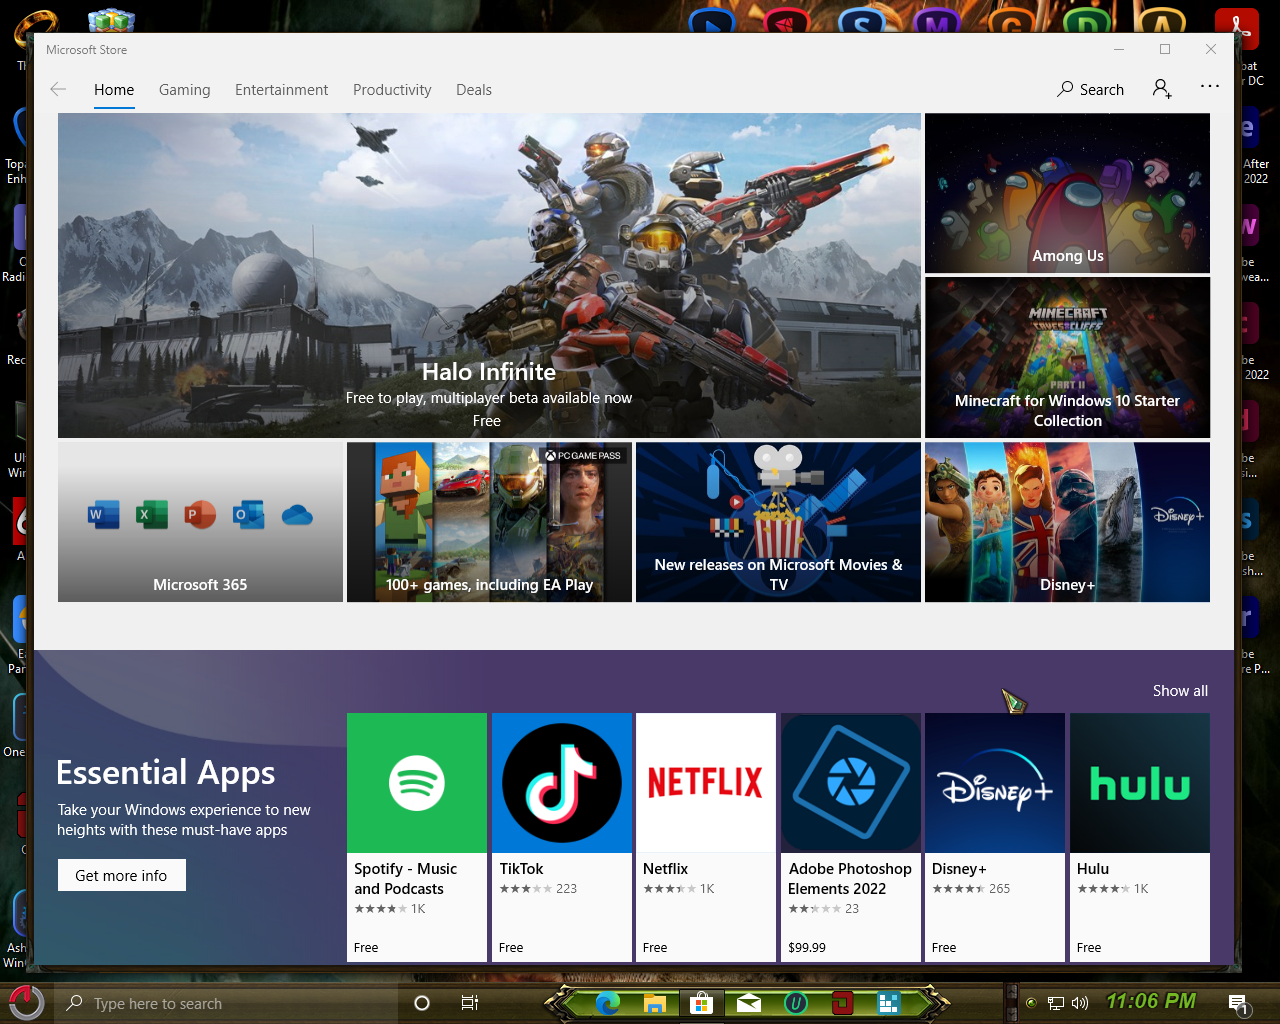Click the Hulu app title text
The width and height of the screenshot is (1280, 1024).
[x=1093, y=869]
